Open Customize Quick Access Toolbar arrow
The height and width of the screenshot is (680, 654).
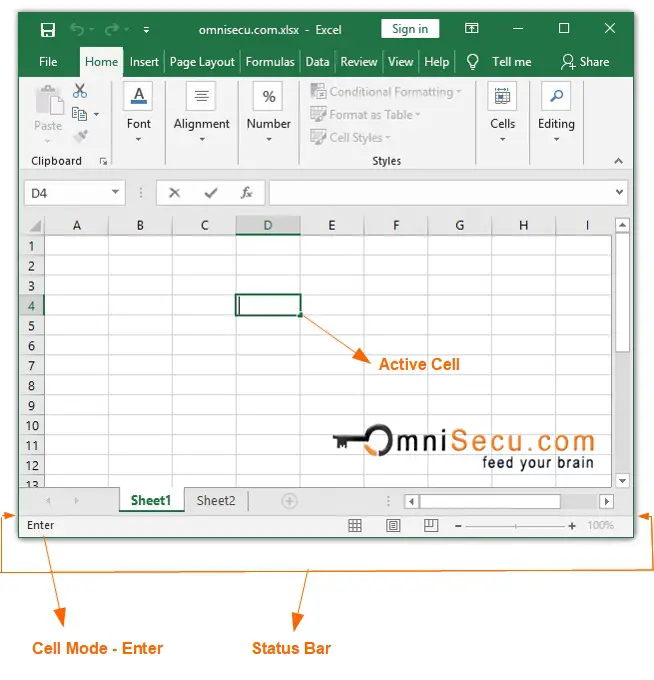(x=146, y=30)
